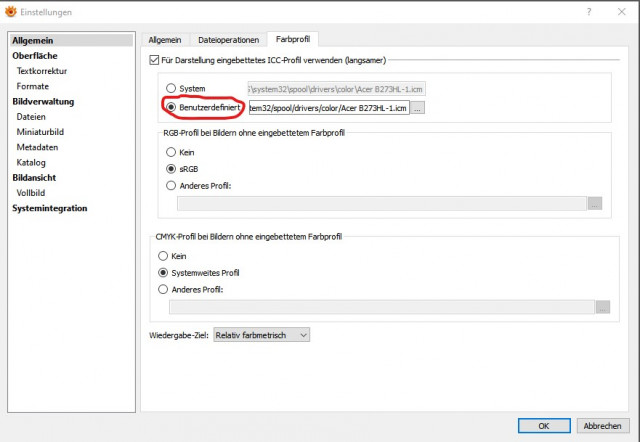Screen dimensions: 640x442
Task: Select sRGB radio option
Action: pyautogui.click(x=171, y=169)
